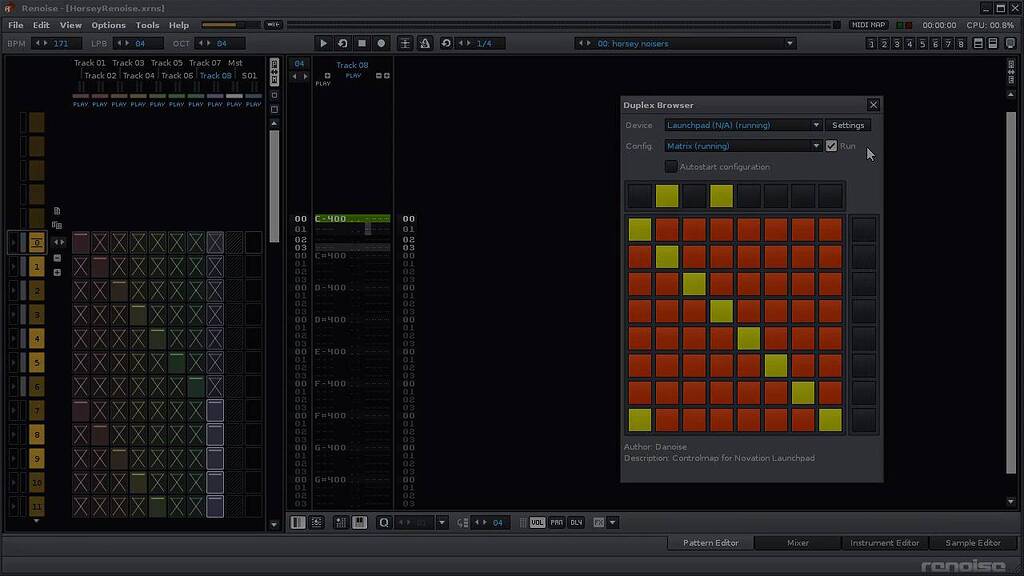Open the Device dropdown showing Launchpad
The image size is (1024, 576).
(742, 125)
